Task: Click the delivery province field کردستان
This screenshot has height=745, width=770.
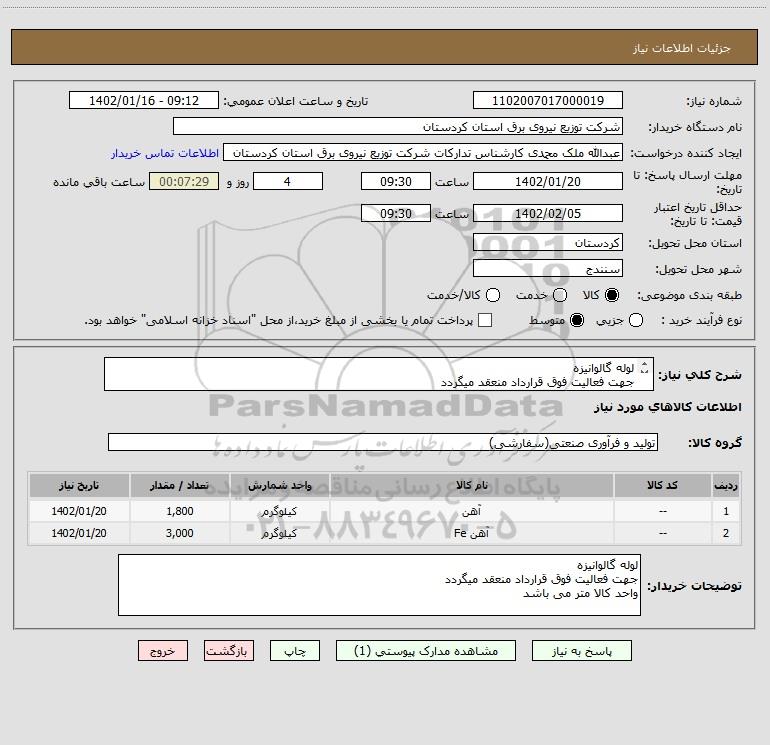Action: coord(548,242)
